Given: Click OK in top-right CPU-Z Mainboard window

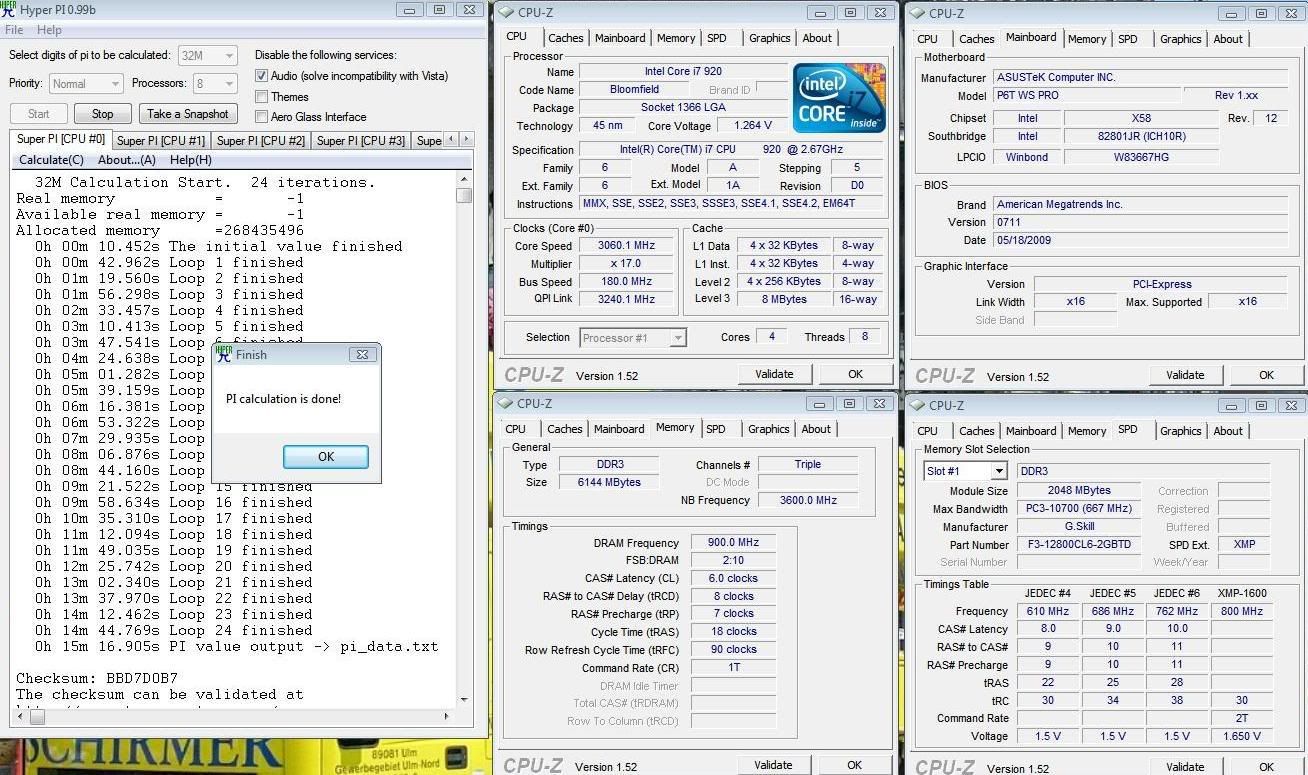Looking at the screenshot, I should (1266, 375).
